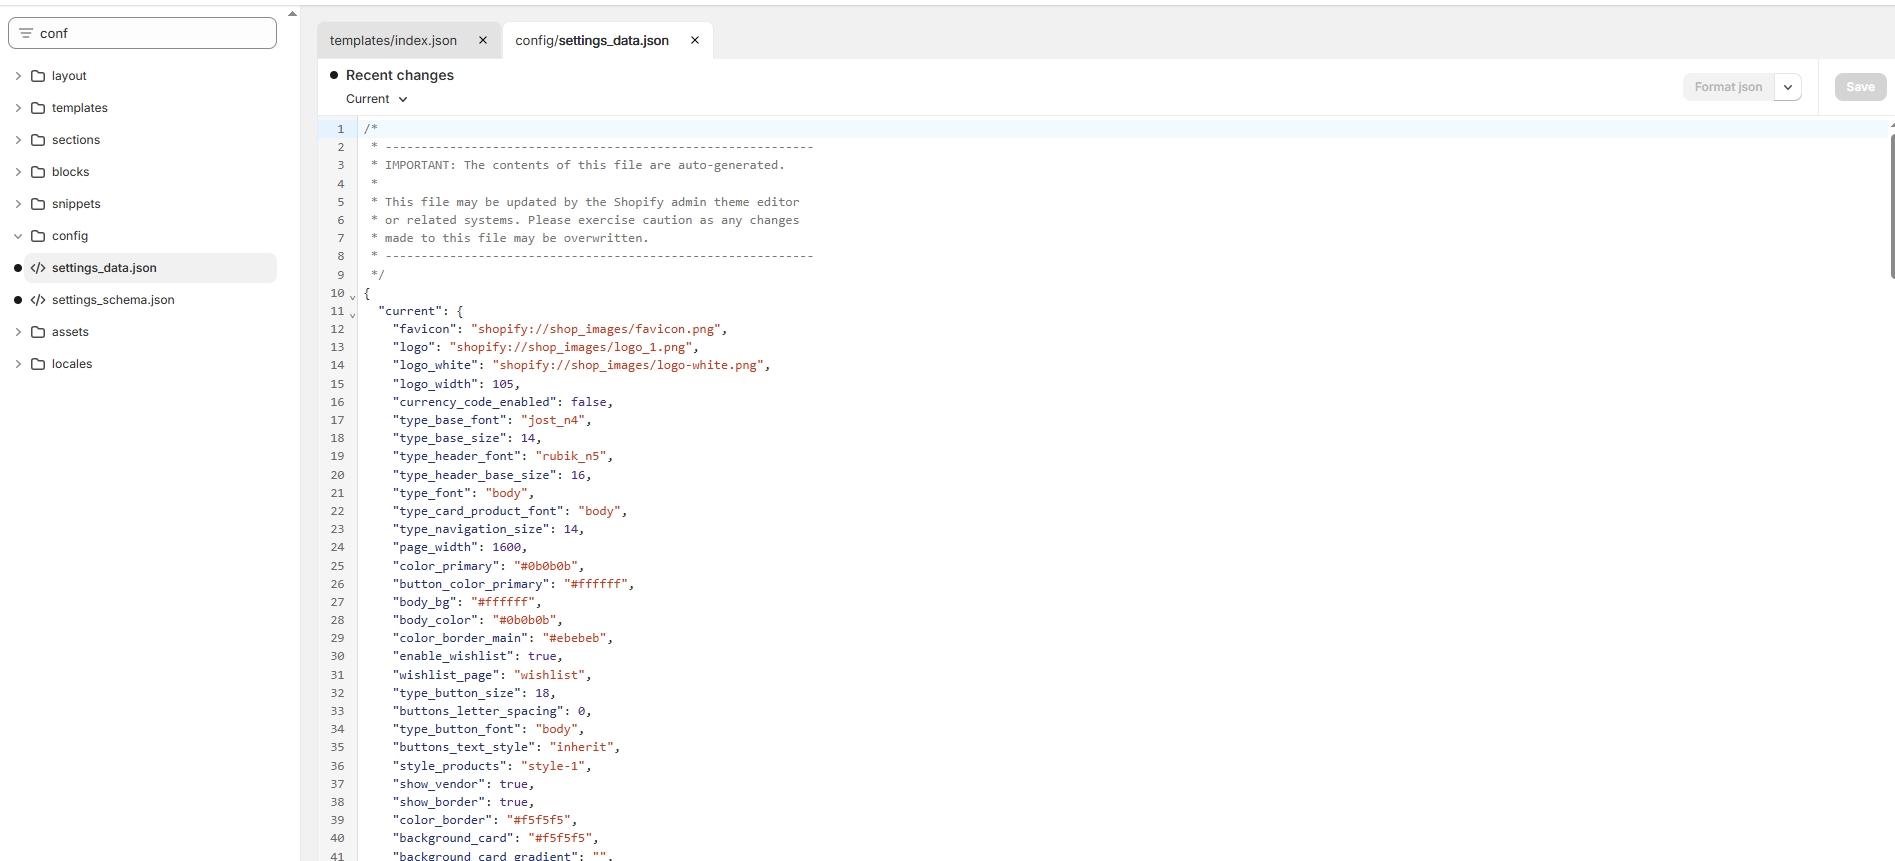Screen dimensions: 1895x861
Task: Close the config/settings_data.json tab
Action: pyautogui.click(x=695, y=41)
